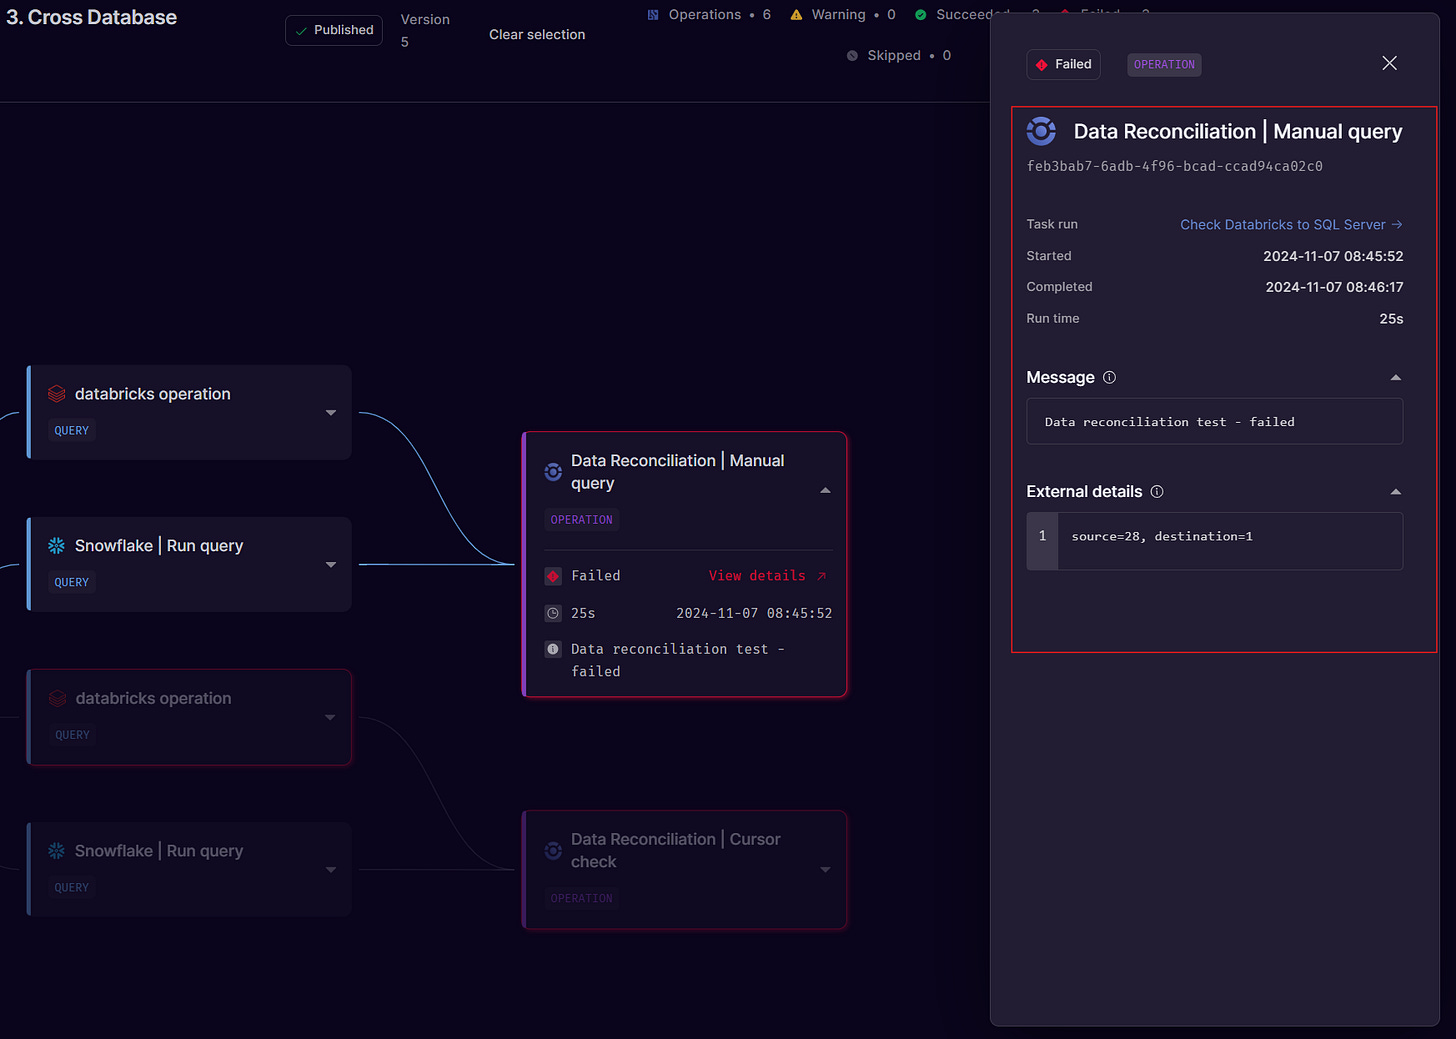The width and height of the screenshot is (1456, 1039).
Task: Click the operation ID feb3bab7-6adb-4f96-bcad-ccad94ca02c0
Action: pyautogui.click(x=1174, y=166)
